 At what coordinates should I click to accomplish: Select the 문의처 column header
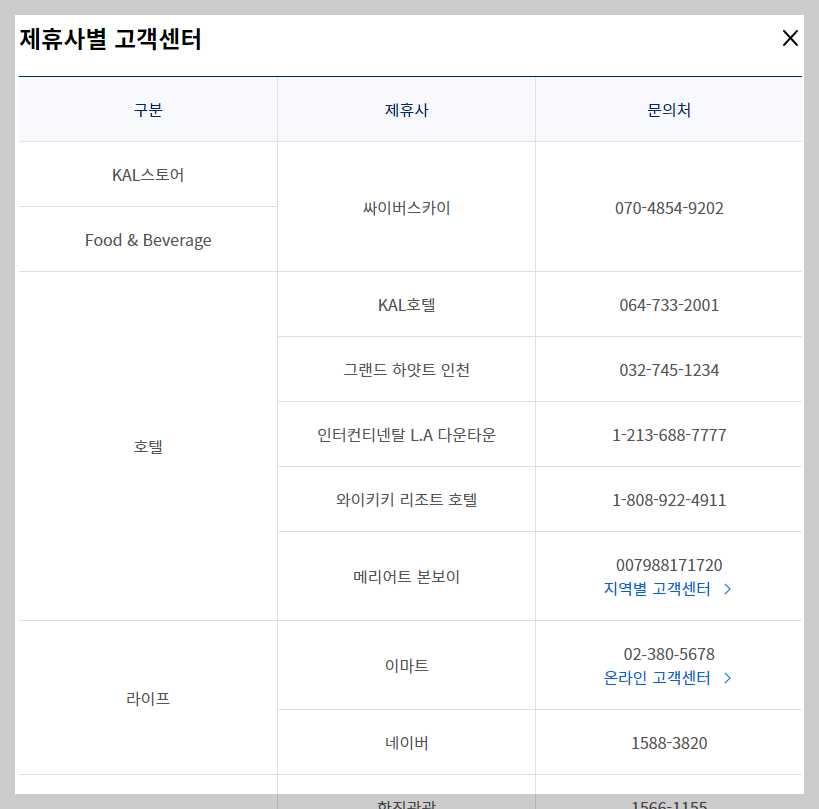pos(669,110)
